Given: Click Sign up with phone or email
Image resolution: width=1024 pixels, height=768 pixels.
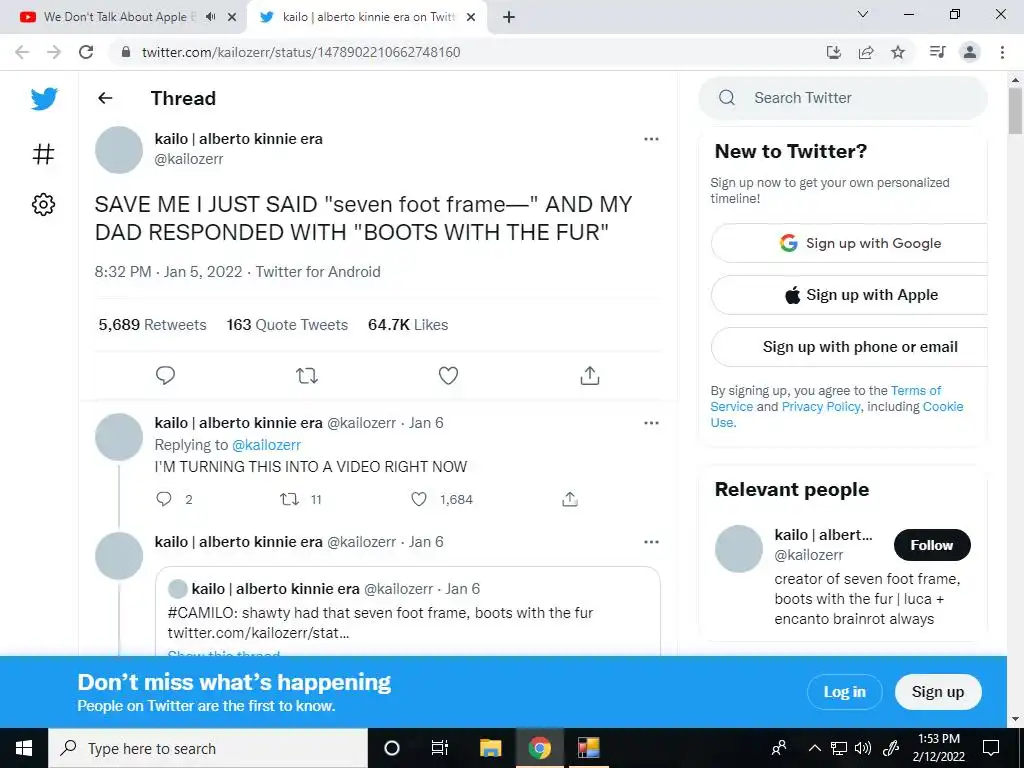Looking at the screenshot, I should point(849,347).
